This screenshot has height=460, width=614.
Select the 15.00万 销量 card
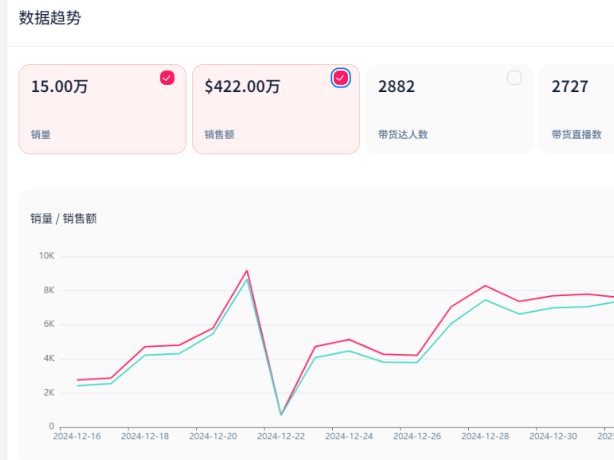[102, 109]
